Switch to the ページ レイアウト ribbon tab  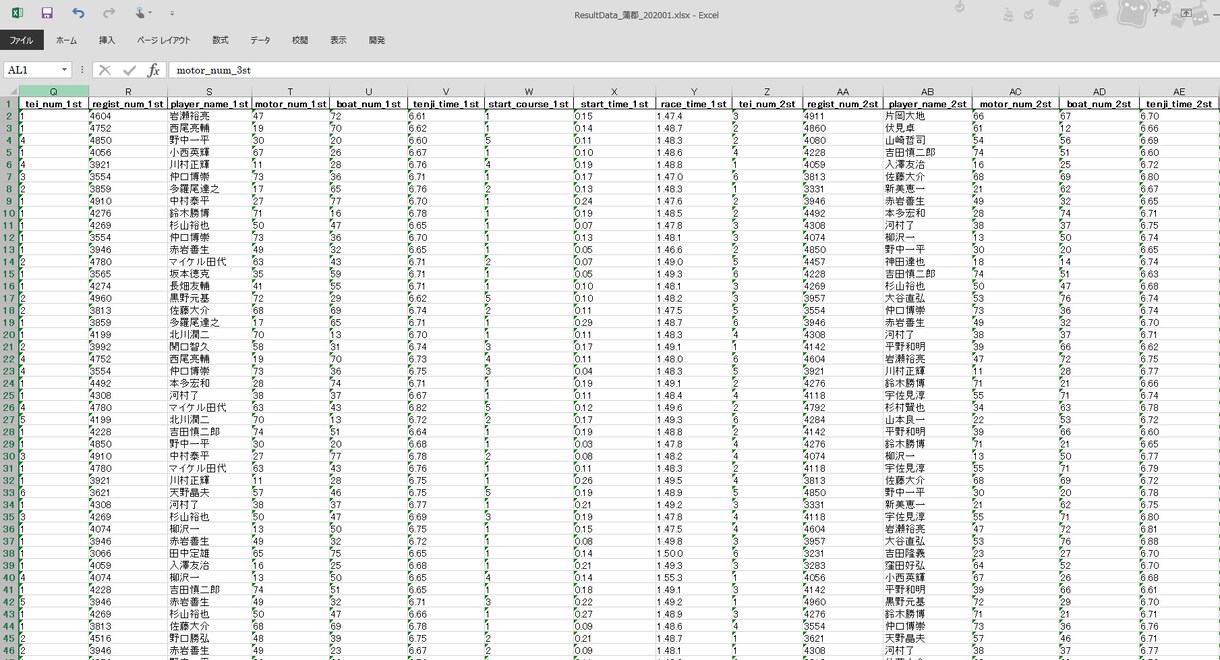[x=163, y=40]
